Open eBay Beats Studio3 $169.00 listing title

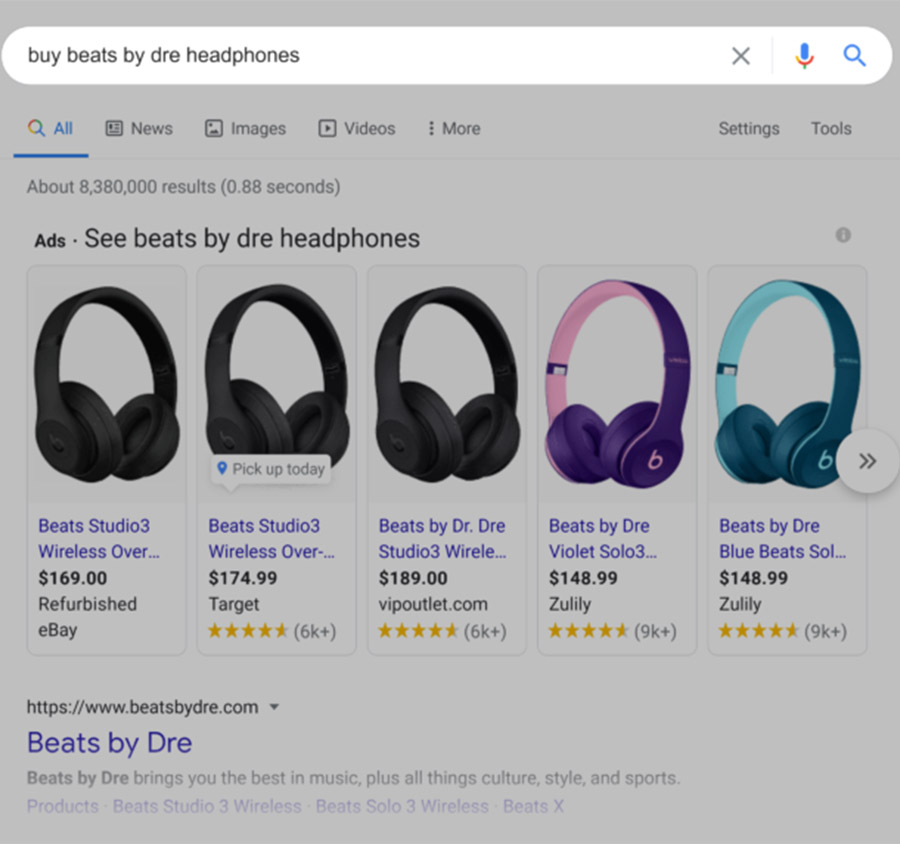coord(99,539)
